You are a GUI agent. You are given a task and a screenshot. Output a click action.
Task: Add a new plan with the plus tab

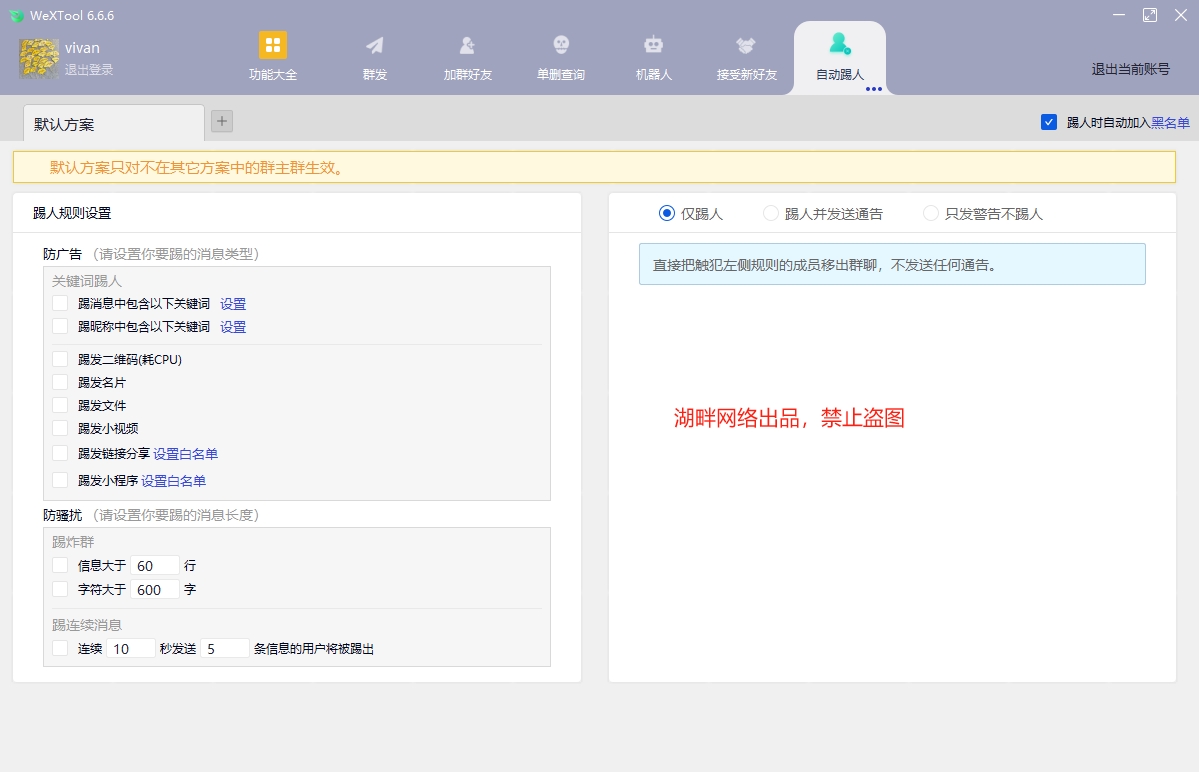(221, 121)
